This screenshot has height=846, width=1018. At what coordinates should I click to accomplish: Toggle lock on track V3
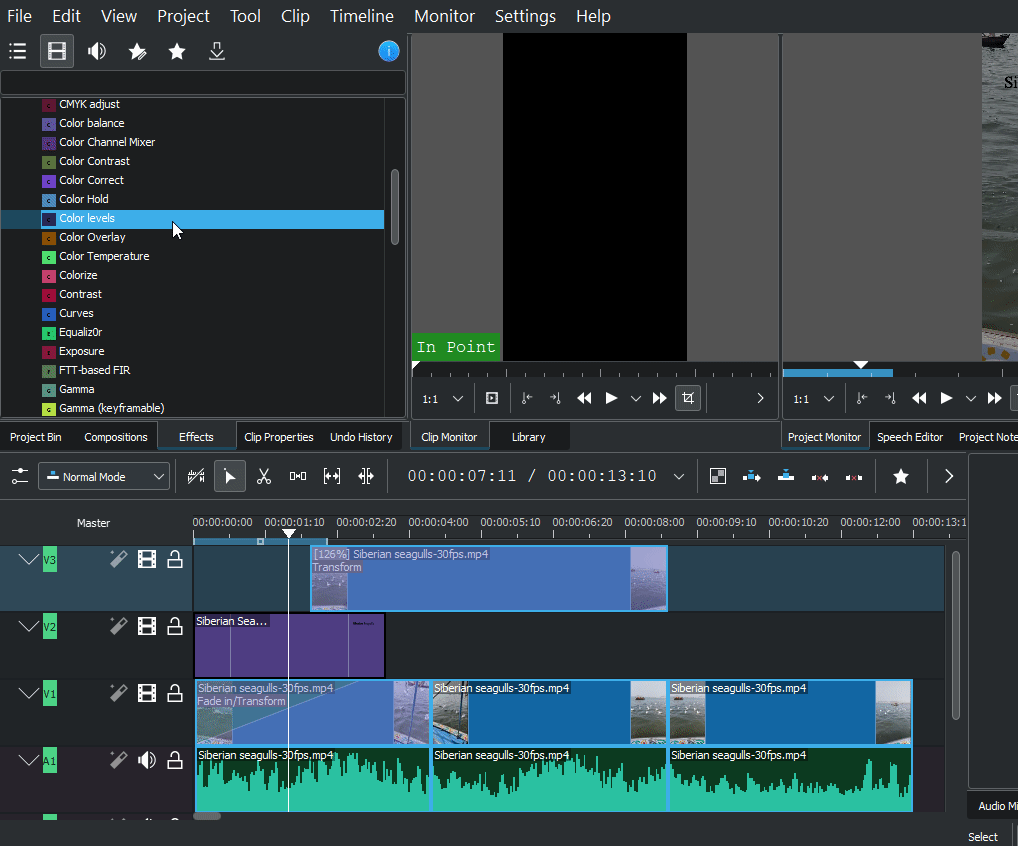coord(175,560)
